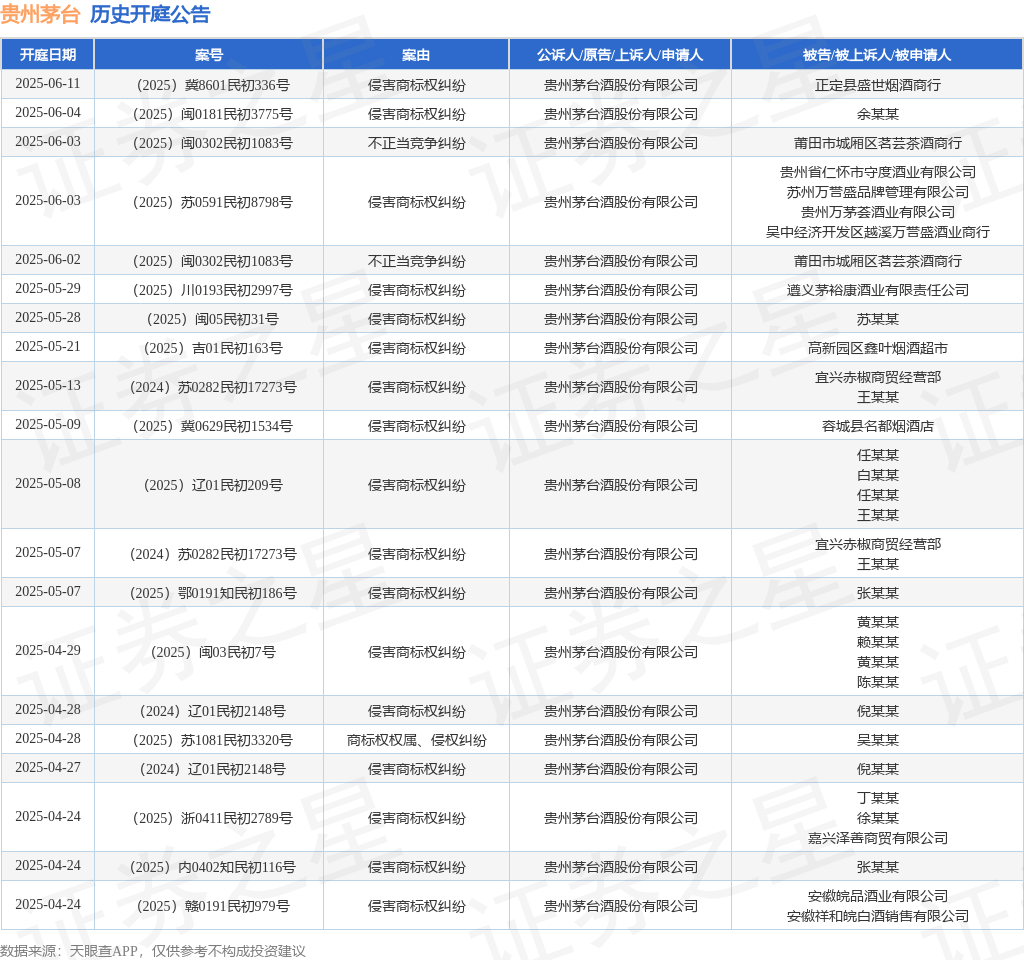Select the date 2025-06-04

pos(48,112)
